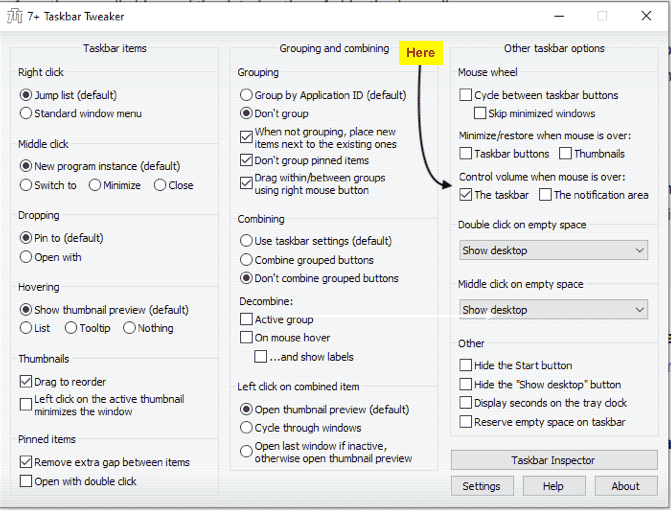Enable Cycle between taskbar buttons checkbox
This screenshot has width=671, height=510.
click(x=466, y=95)
